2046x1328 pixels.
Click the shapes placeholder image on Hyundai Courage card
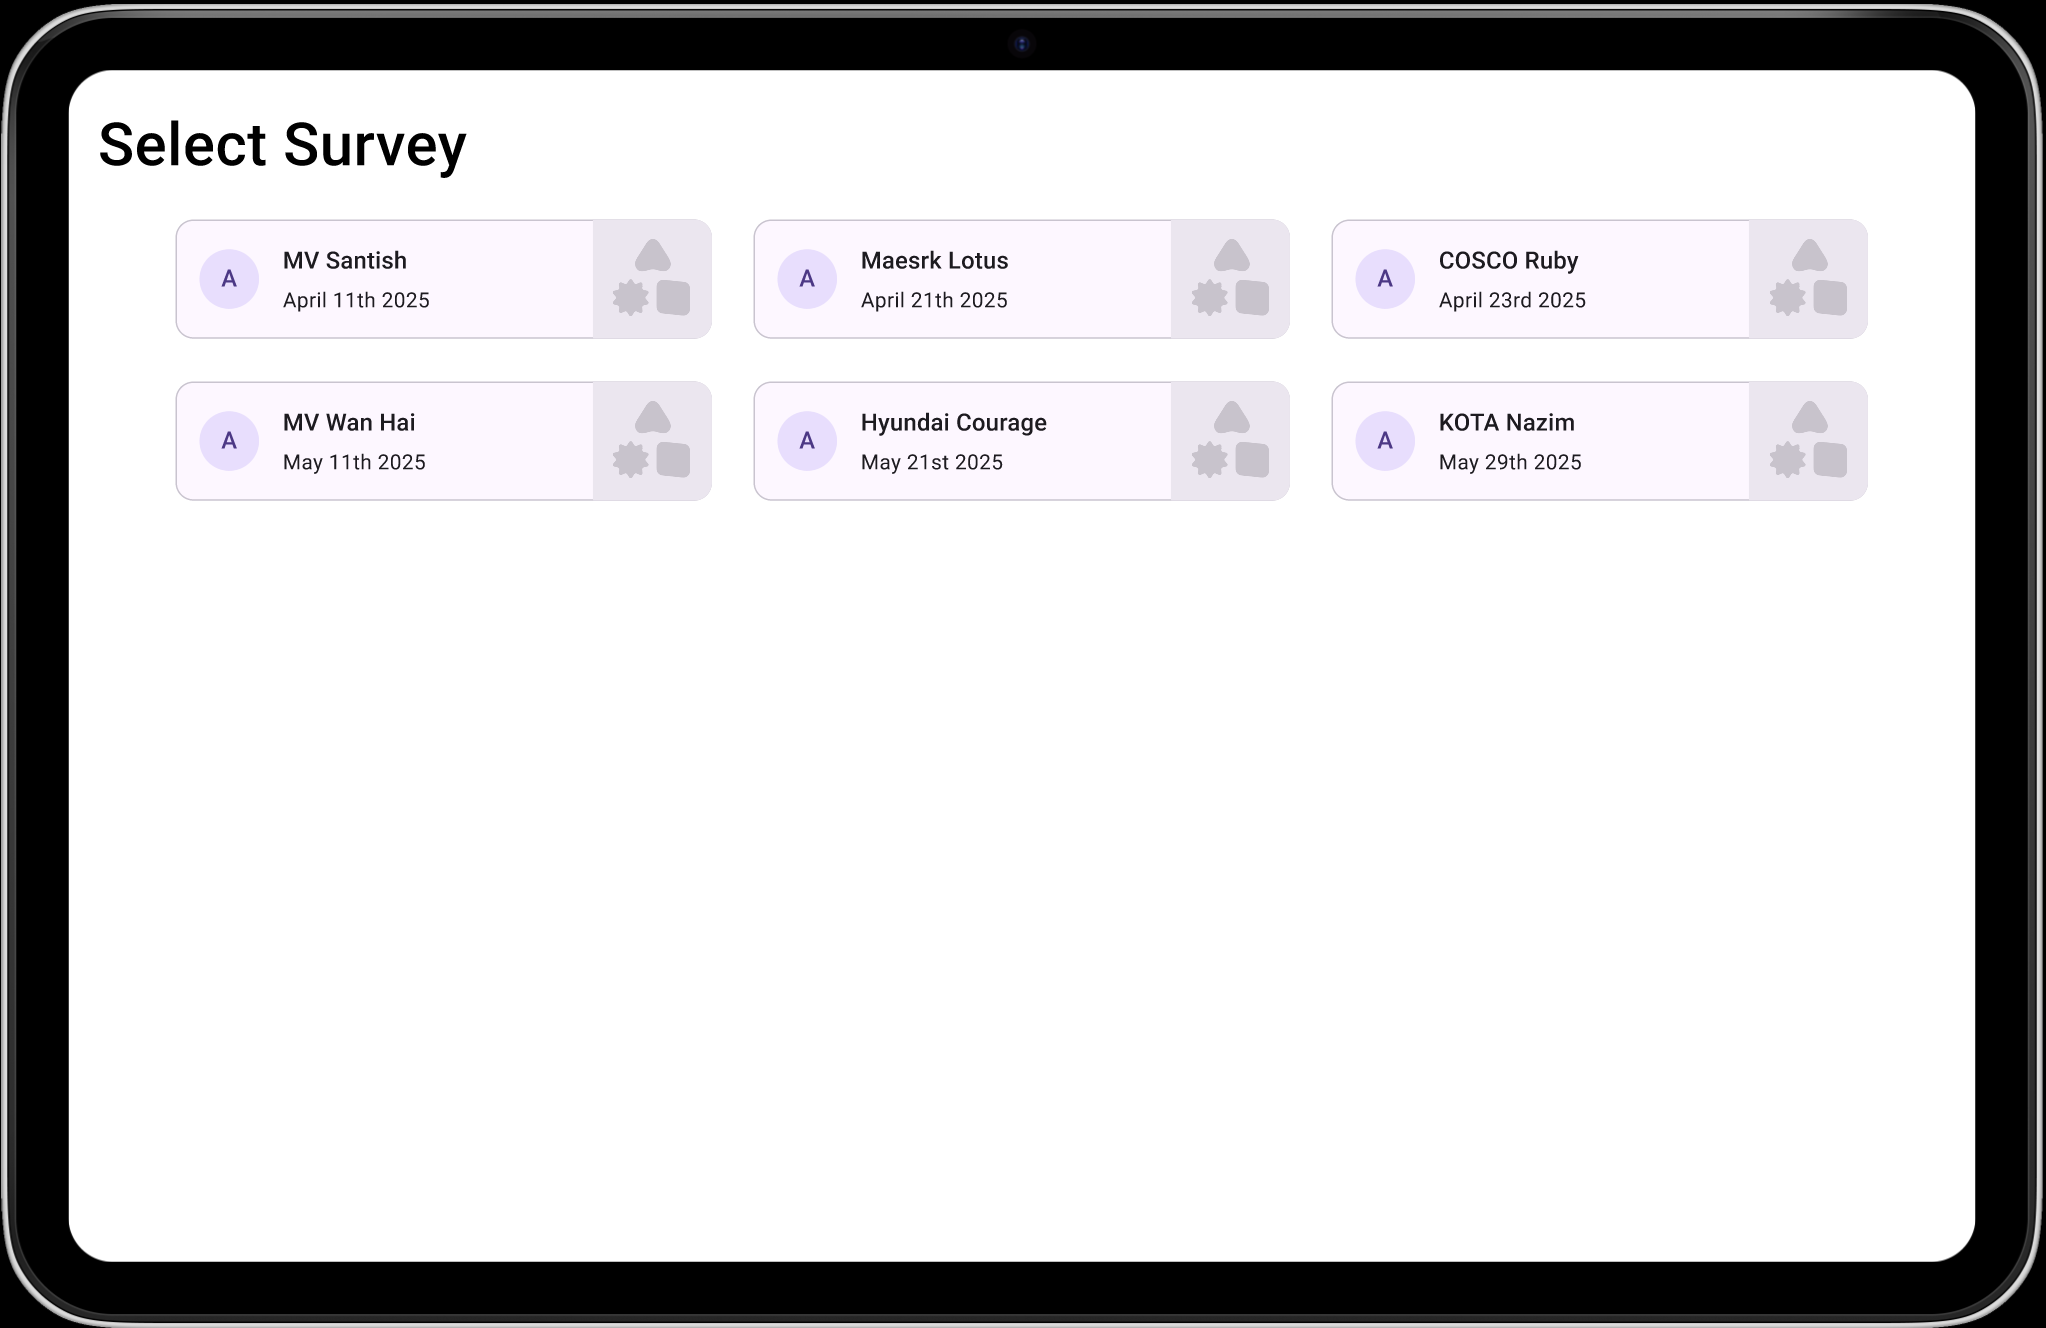[x=1230, y=441]
